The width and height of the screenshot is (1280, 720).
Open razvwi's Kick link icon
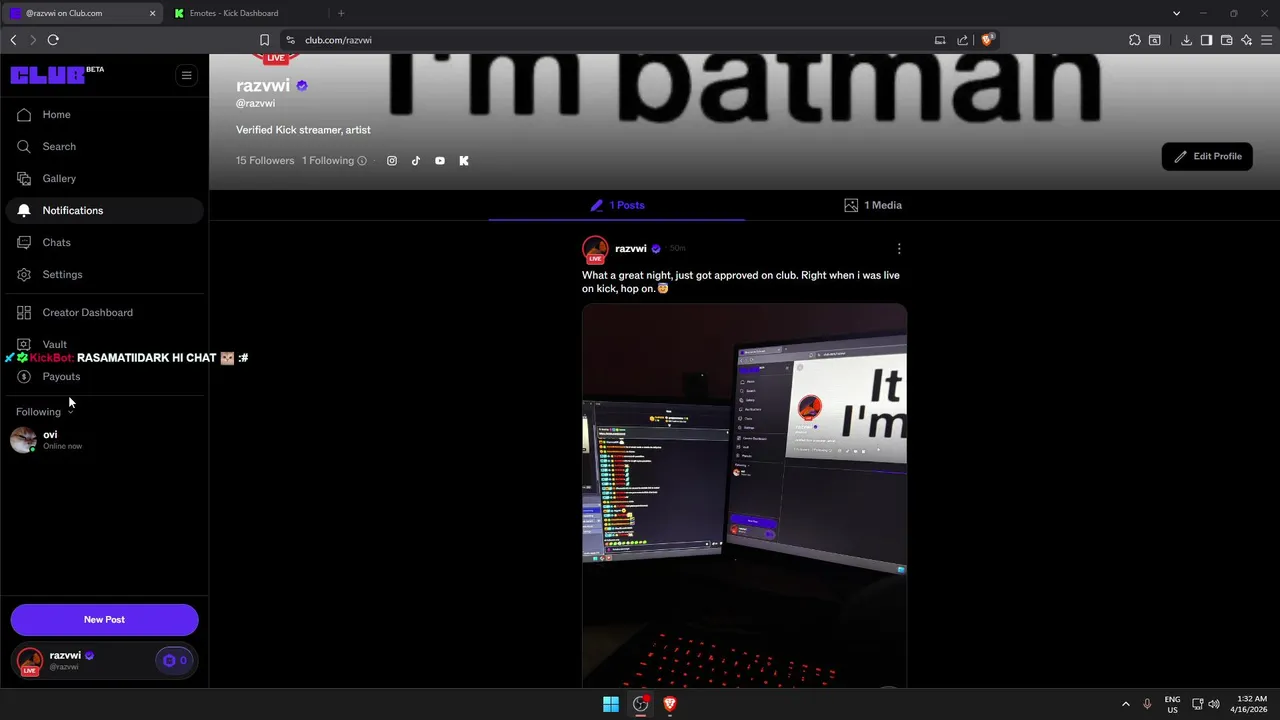click(x=464, y=161)
